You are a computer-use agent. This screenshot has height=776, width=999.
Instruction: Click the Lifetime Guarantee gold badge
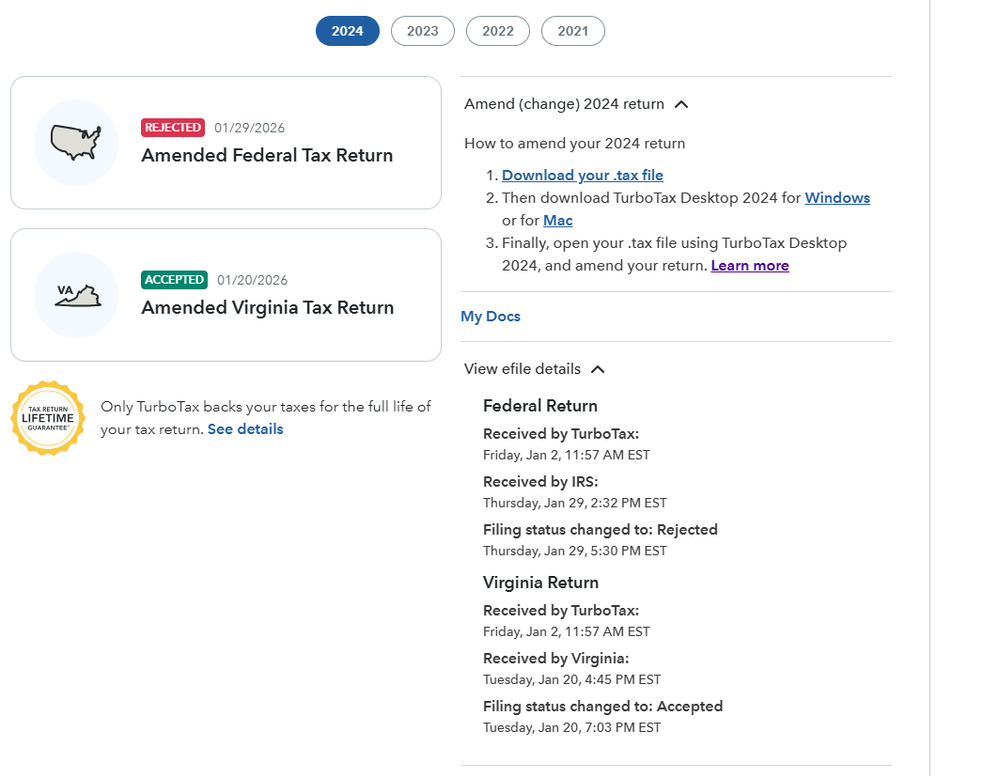pos(48,418)
